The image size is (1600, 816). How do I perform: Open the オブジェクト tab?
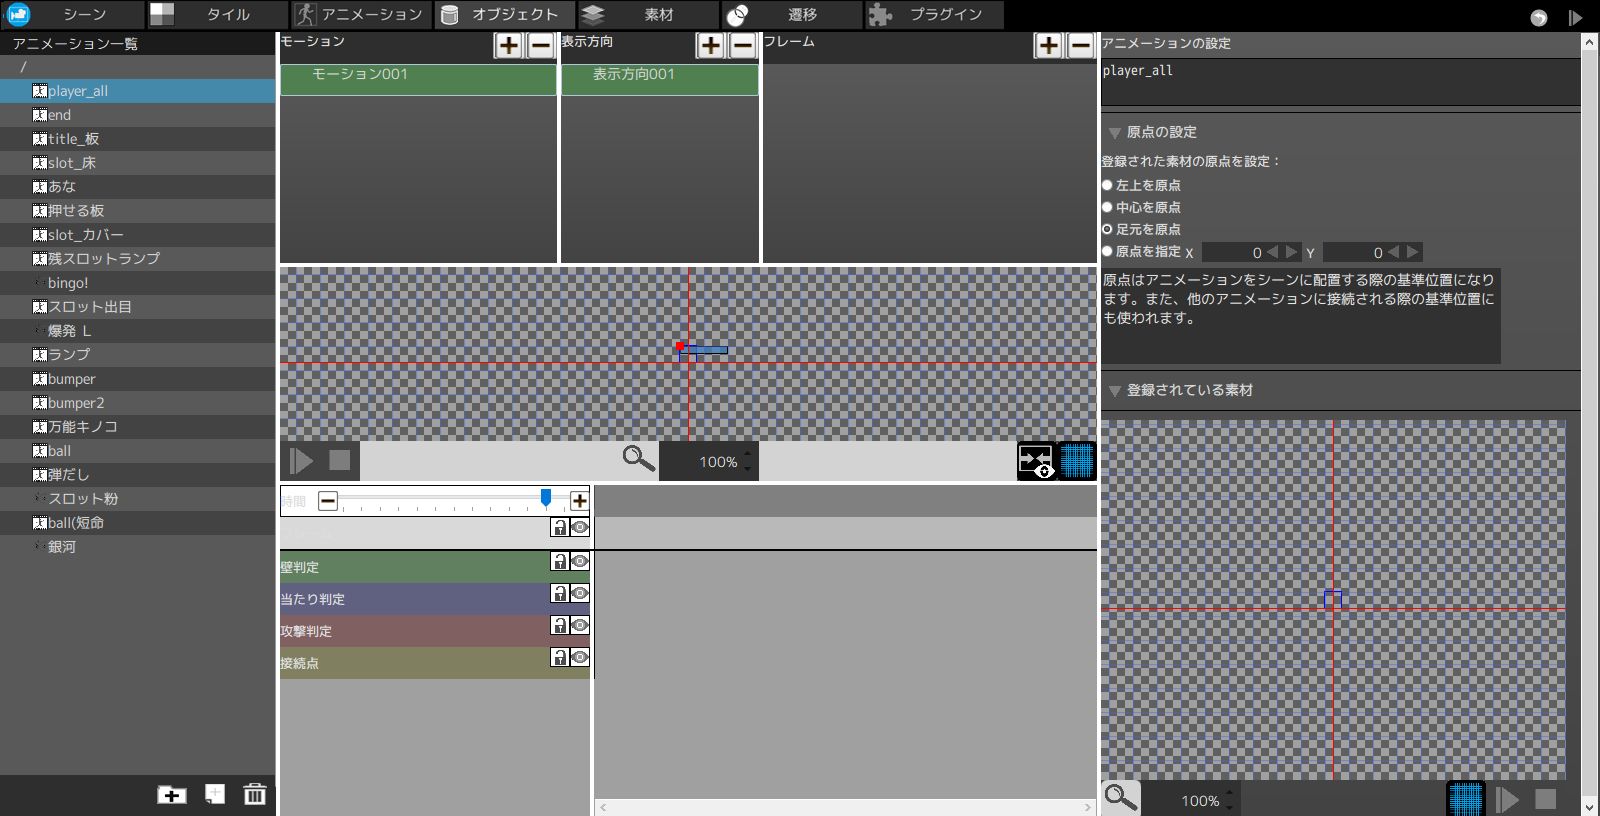505,15
